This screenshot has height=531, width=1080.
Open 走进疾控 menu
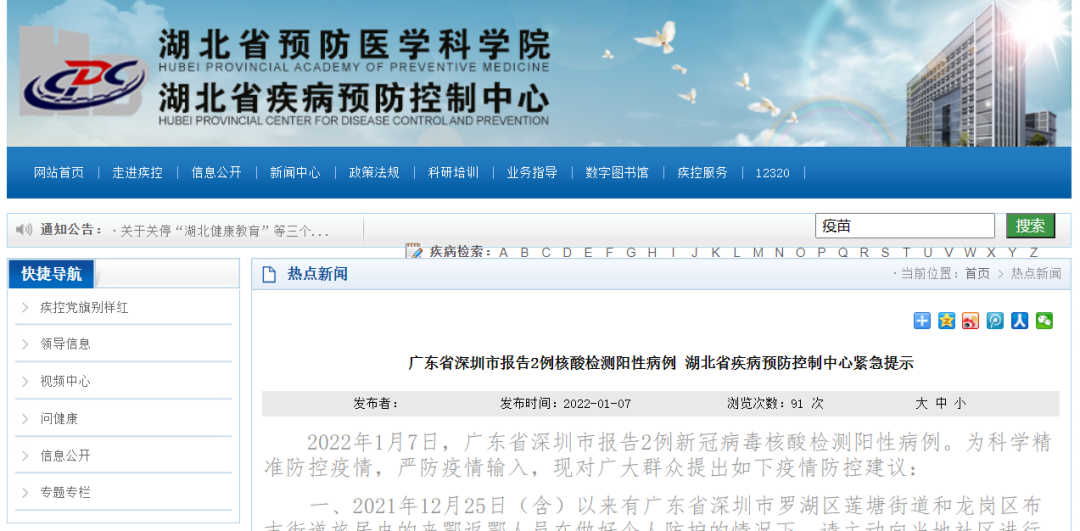click(138, 173)
